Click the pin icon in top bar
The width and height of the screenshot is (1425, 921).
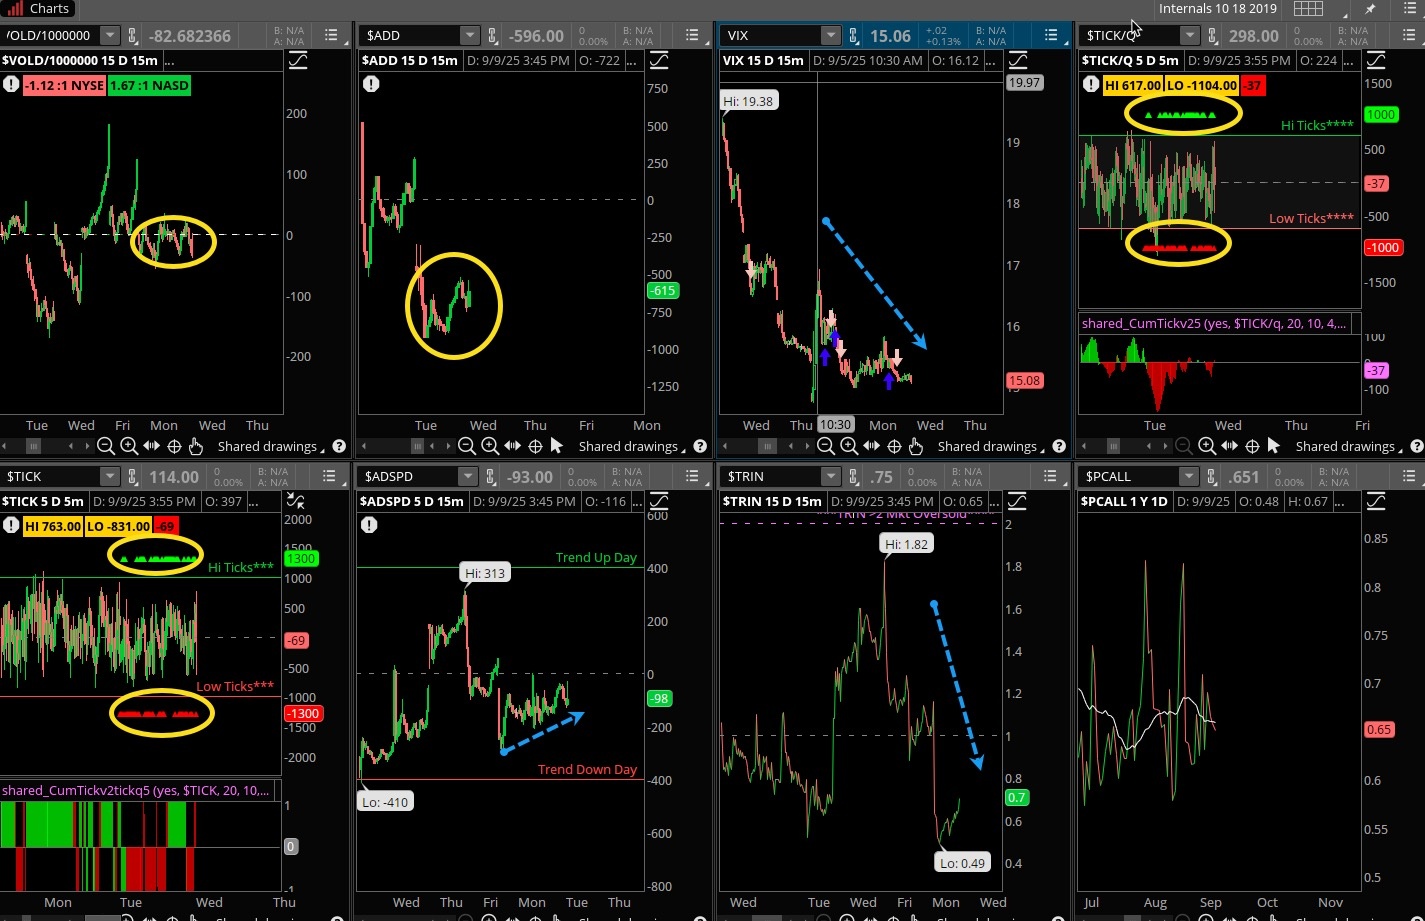coord(1370,9)
